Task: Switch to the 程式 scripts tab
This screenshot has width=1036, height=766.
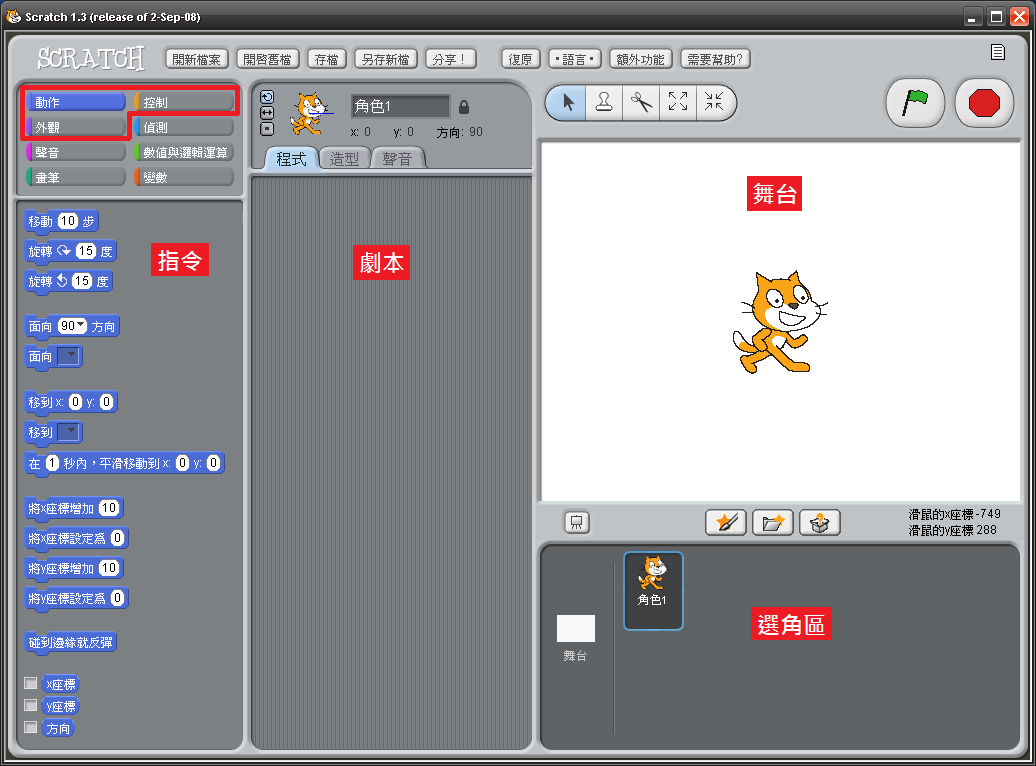Action: 291,159
